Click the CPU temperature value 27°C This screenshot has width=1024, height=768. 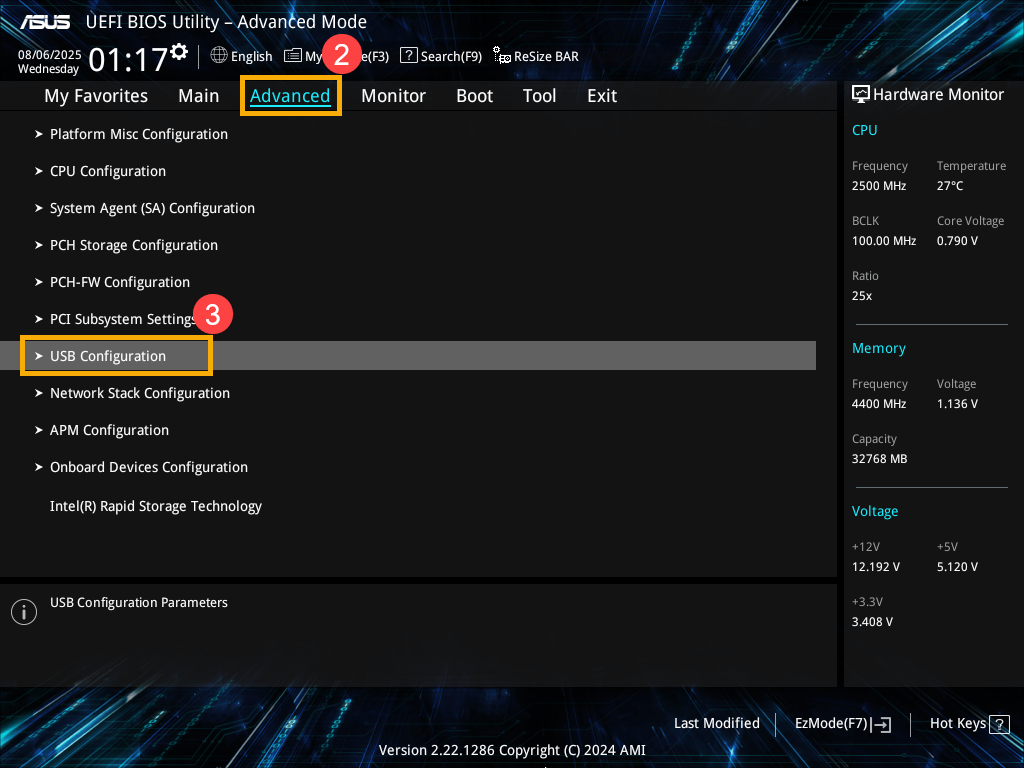point(950,186)
